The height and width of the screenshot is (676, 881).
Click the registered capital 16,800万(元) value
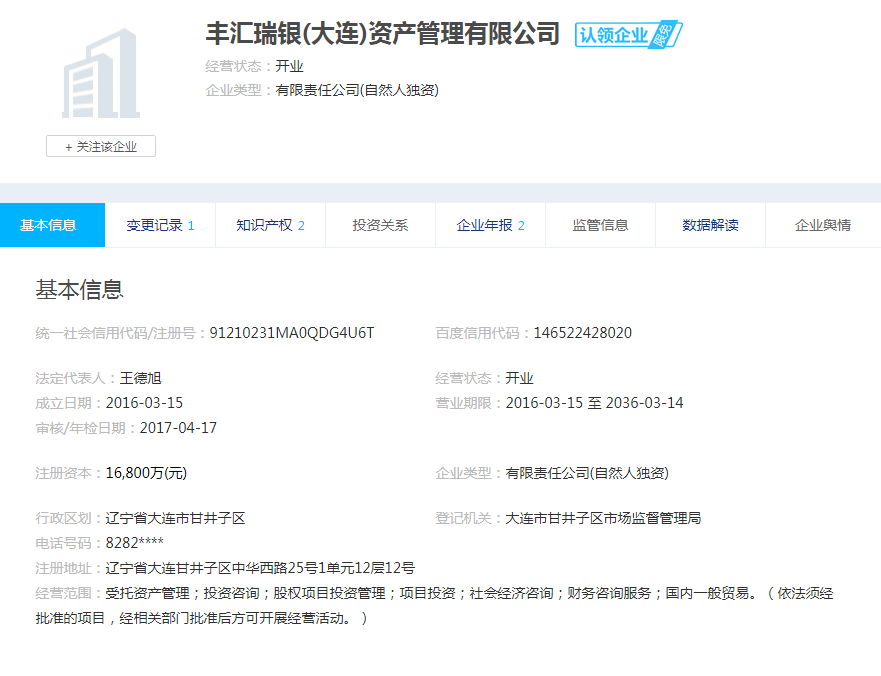point(146,473)
